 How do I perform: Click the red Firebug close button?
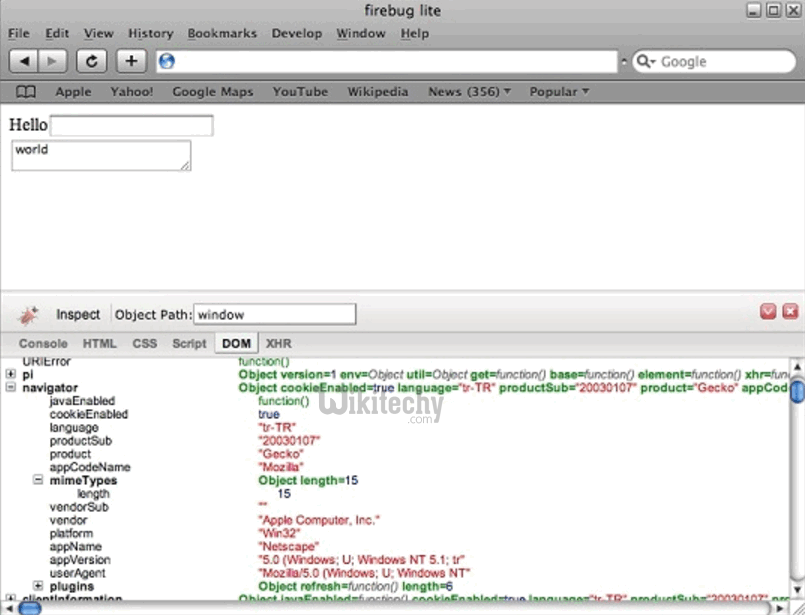pyautogui.click(x=790, y=312)
